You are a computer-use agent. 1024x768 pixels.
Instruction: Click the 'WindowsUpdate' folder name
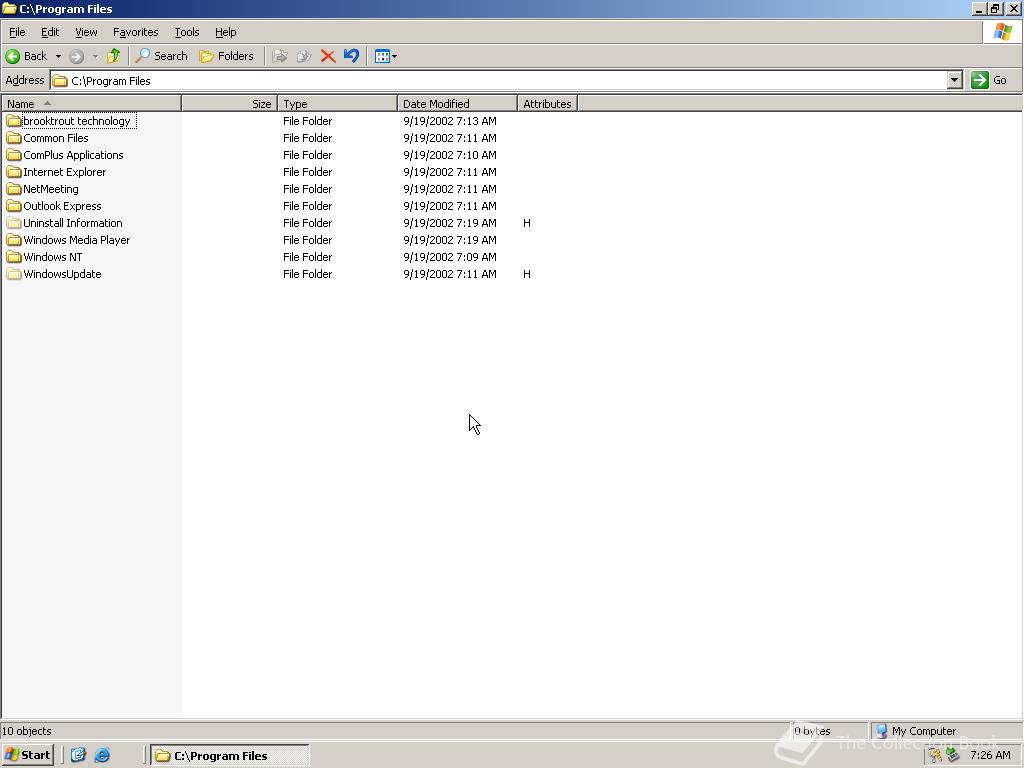63,274
